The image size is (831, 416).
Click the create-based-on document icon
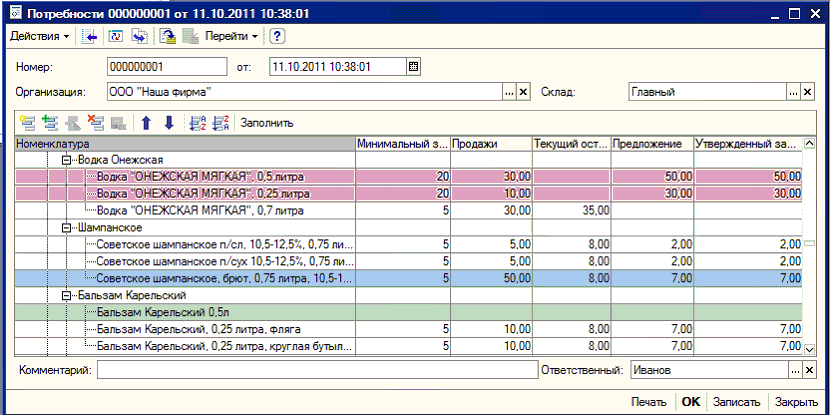[168, 37]
